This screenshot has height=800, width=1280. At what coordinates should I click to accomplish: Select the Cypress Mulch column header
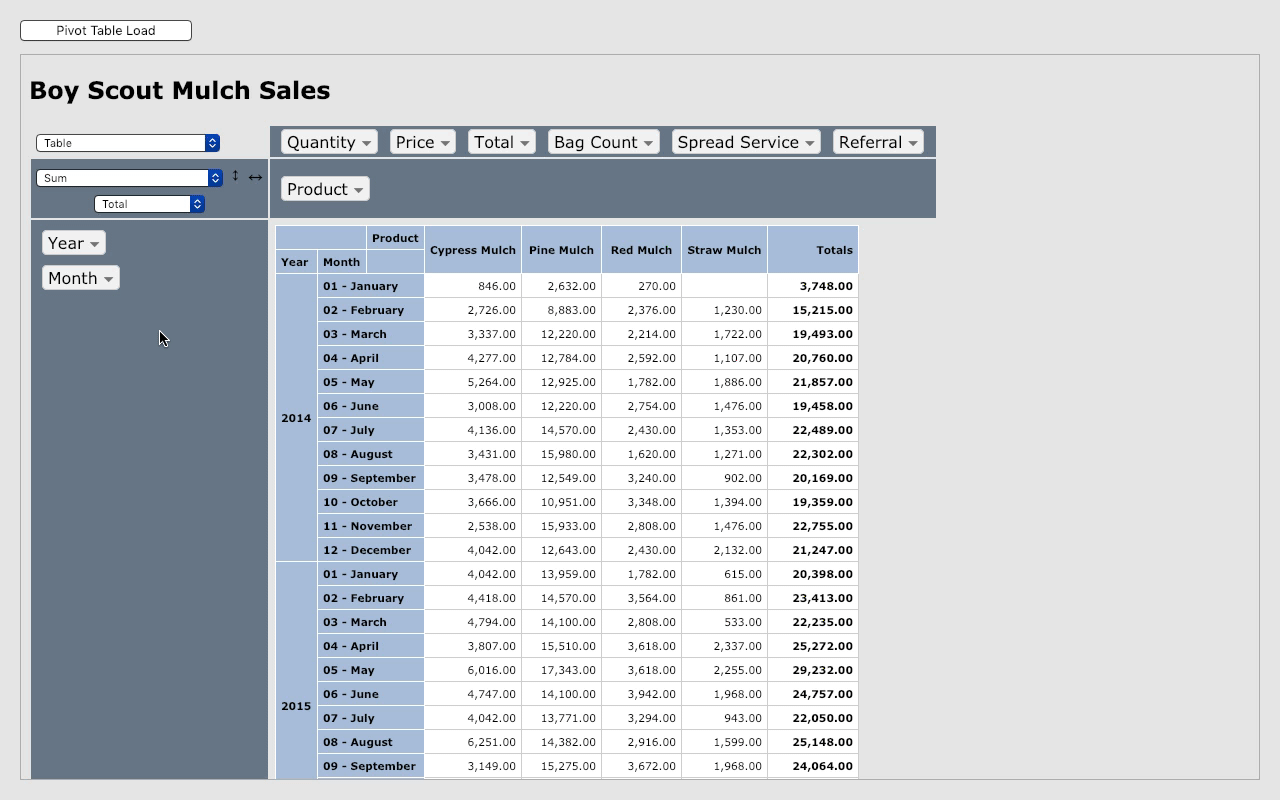coord(472,249)
